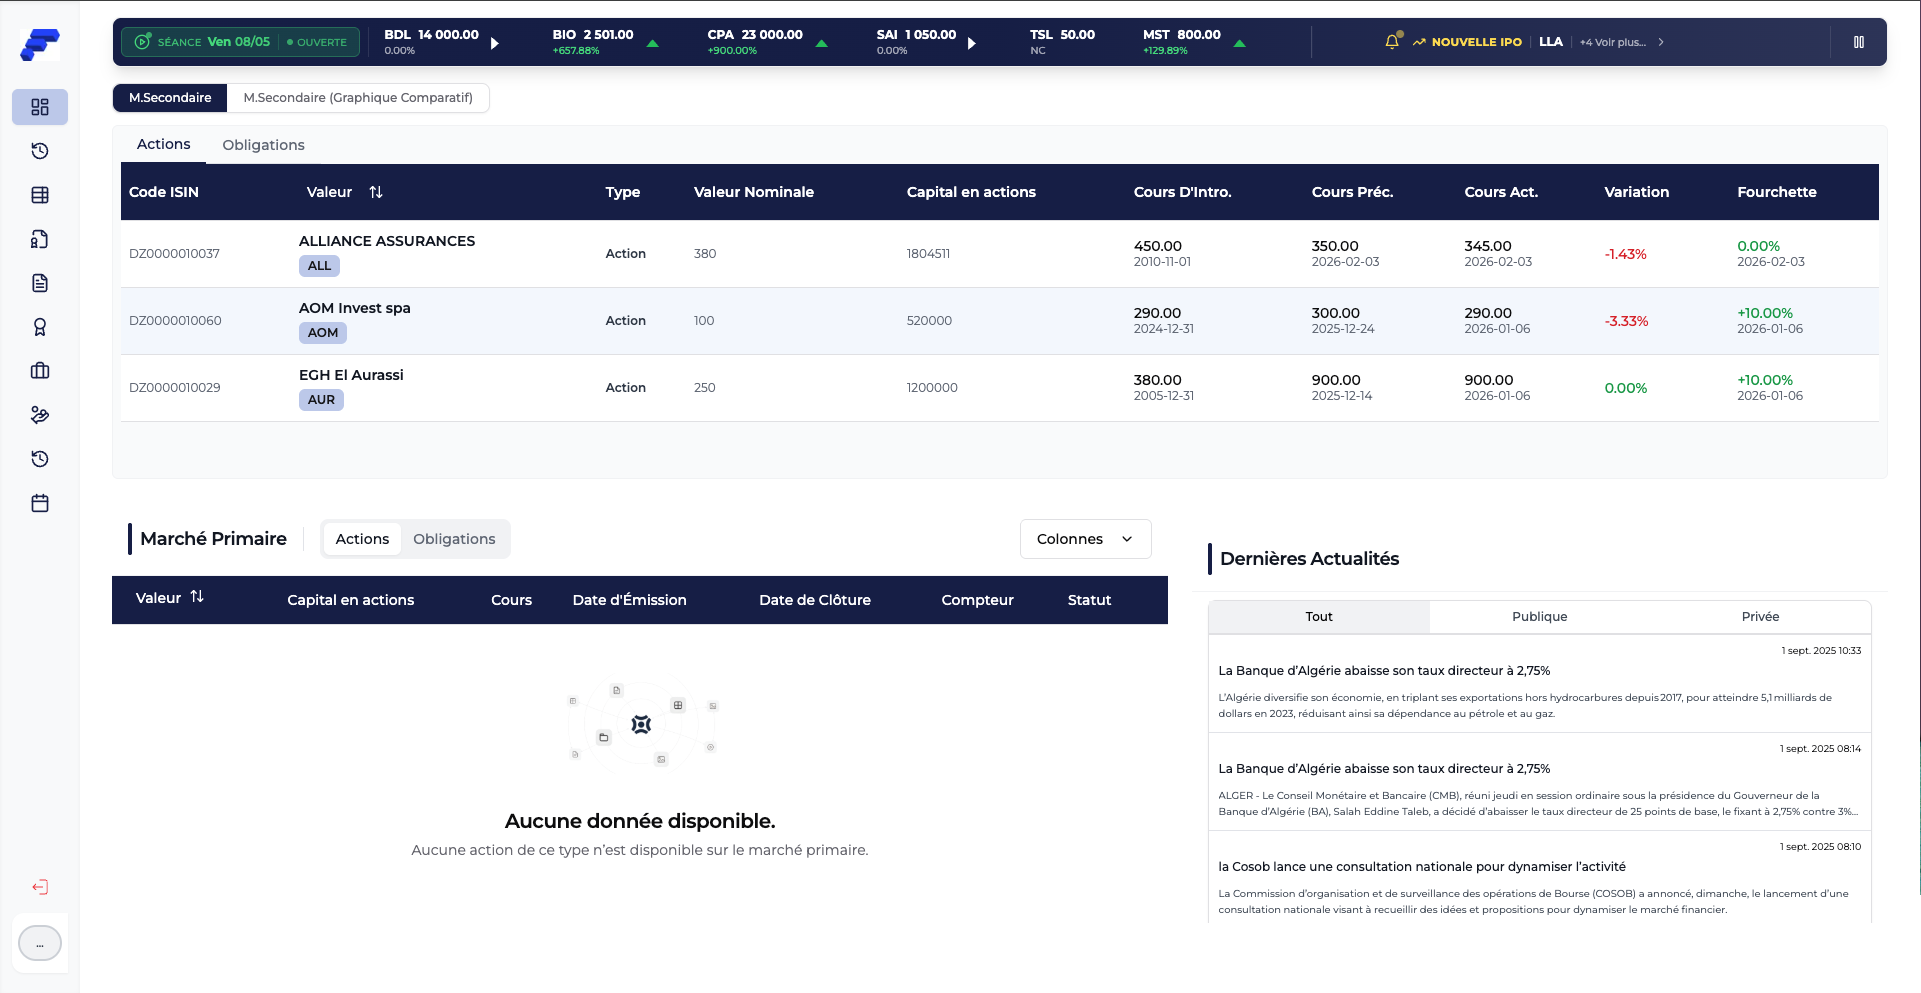1921x993 pixels.
Task: Open Cosob consultation nationale news item
Action: [x=1540, y=878]
